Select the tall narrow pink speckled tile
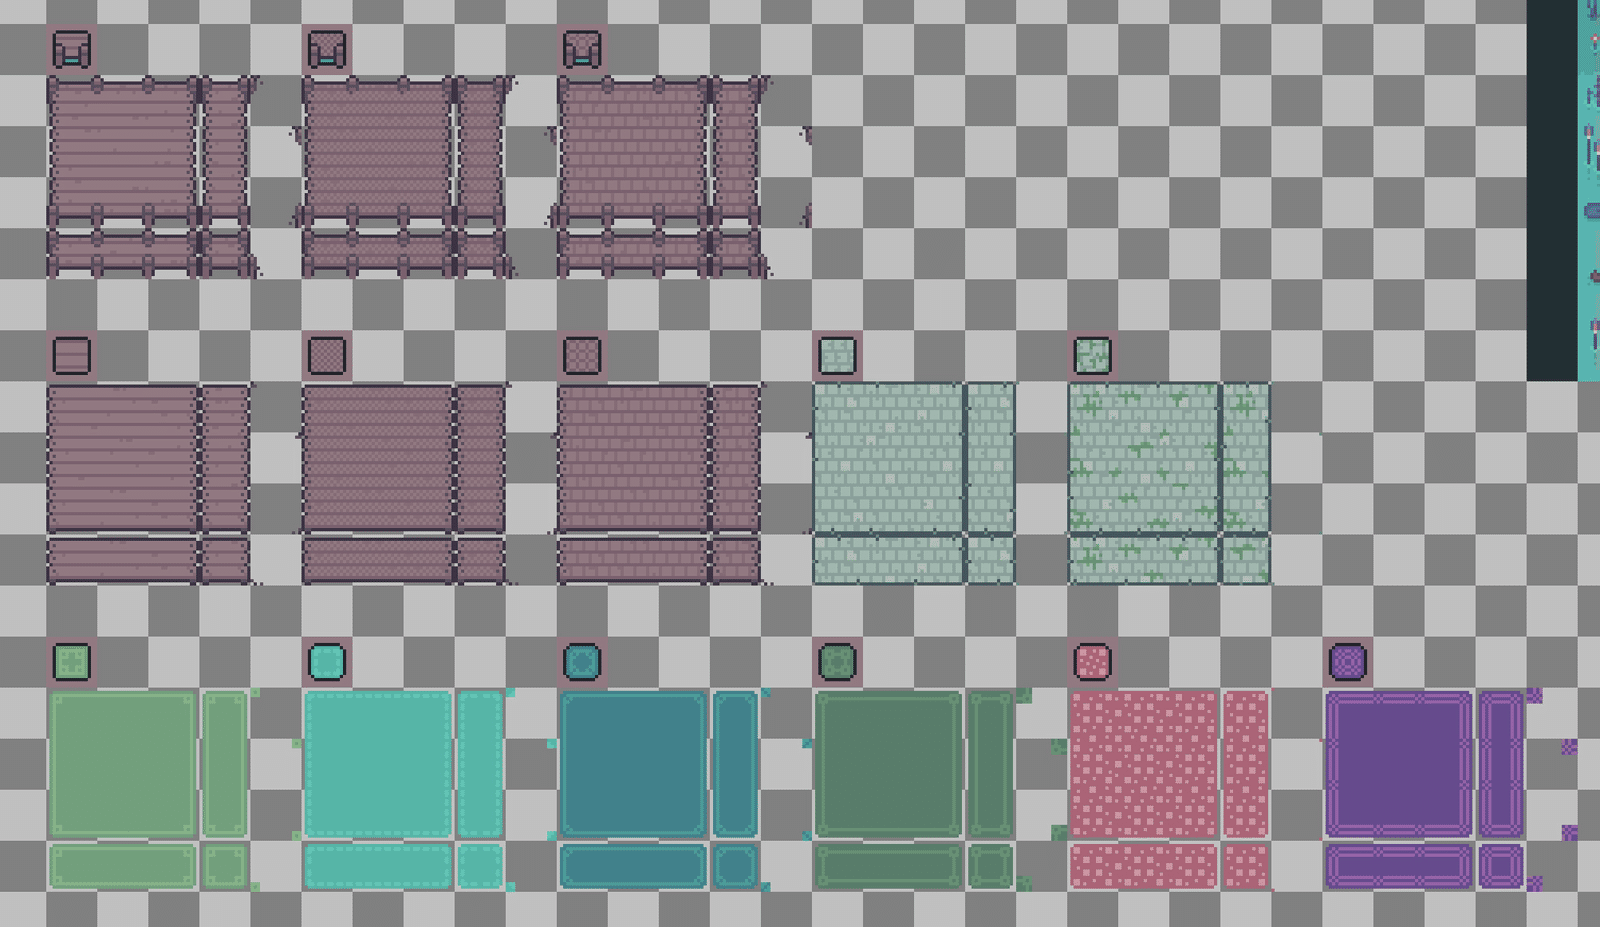The width and height of the screenshot is (1600, 927). tap(1246, 764)
